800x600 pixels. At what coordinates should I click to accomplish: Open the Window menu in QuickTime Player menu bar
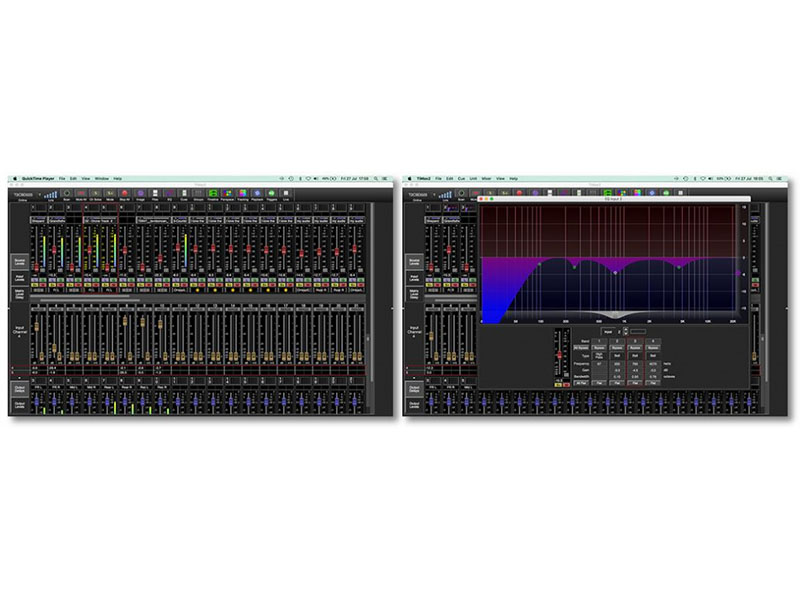coord(101,178)
